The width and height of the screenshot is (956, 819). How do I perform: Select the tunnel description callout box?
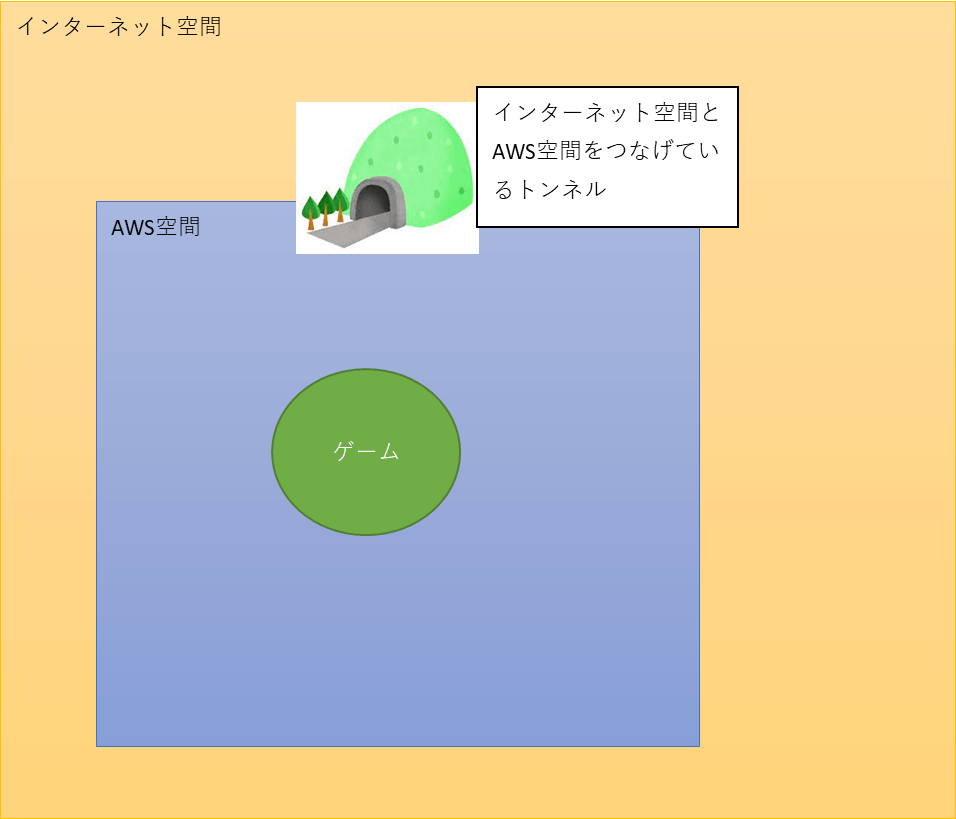[607, 157]
